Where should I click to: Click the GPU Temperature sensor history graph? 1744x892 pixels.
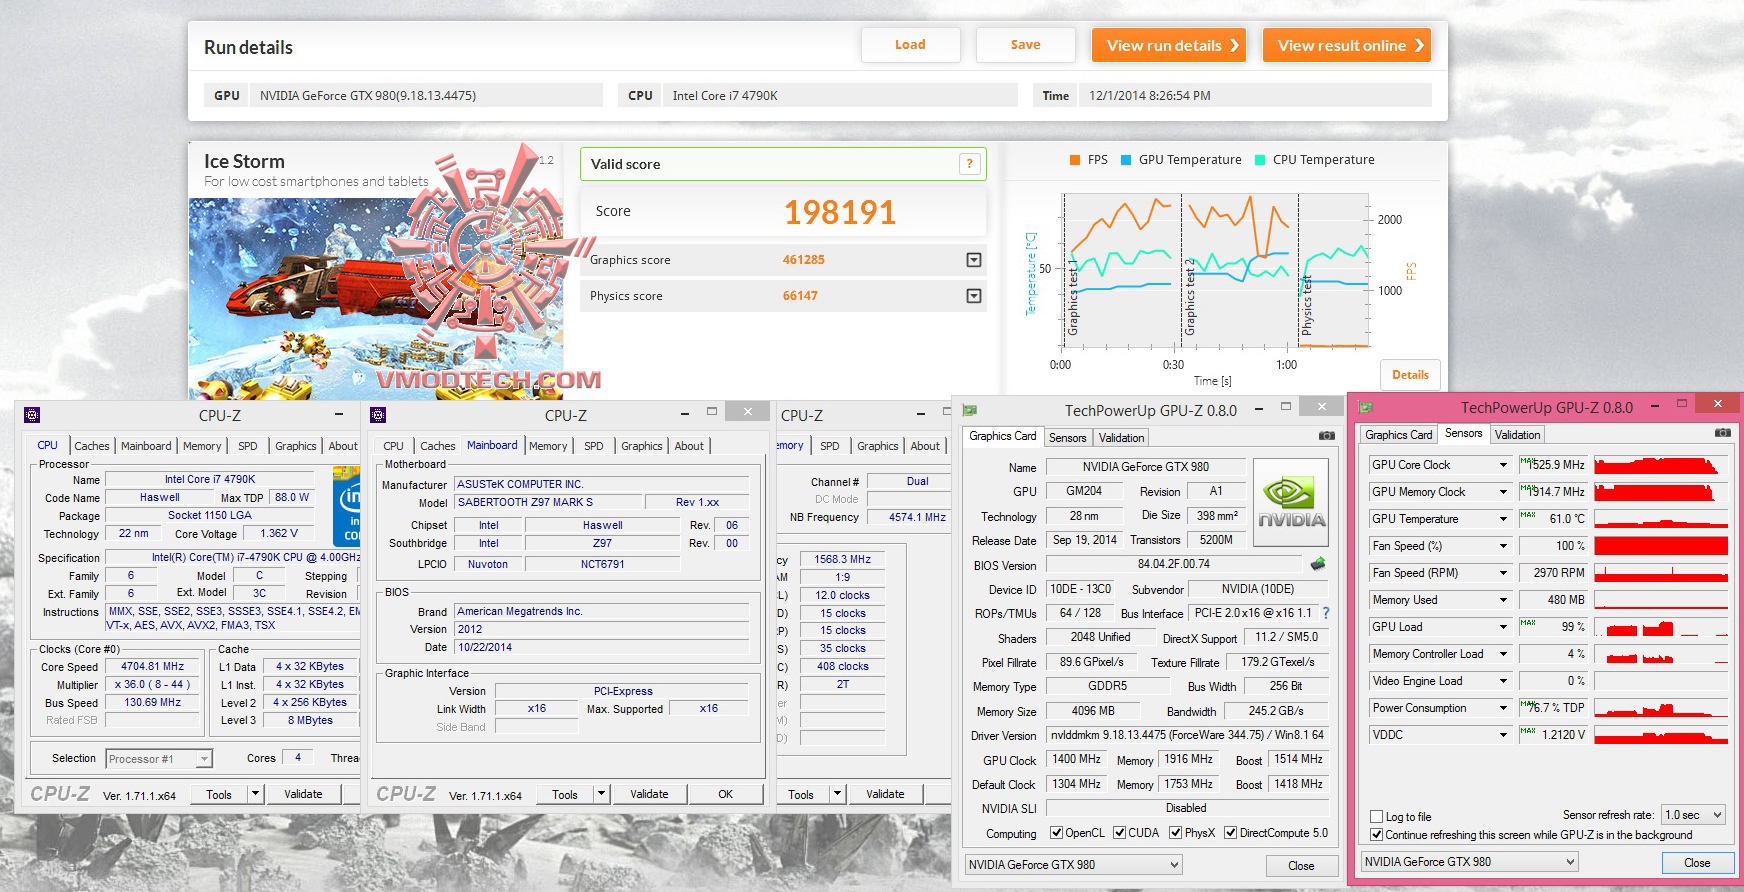click(1661, 519)
